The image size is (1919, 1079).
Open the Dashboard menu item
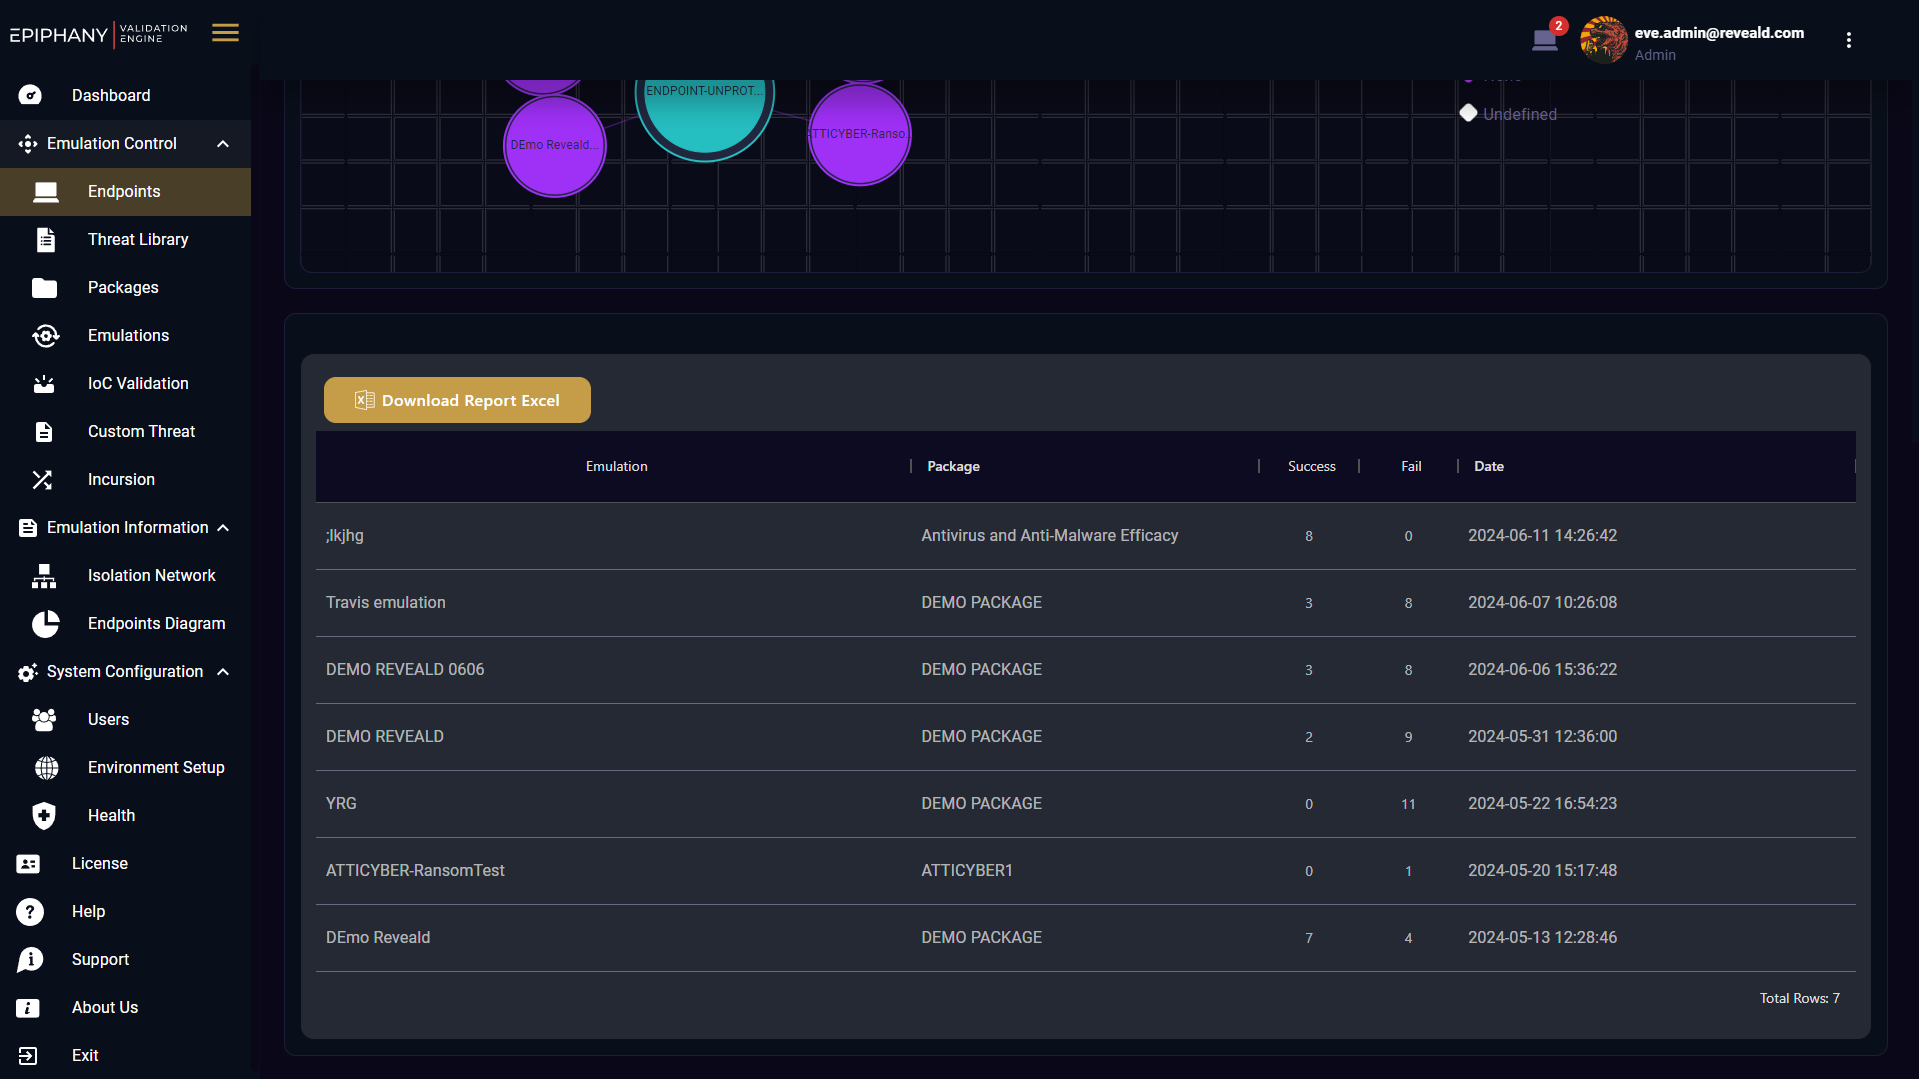click(x=111, y=96)
